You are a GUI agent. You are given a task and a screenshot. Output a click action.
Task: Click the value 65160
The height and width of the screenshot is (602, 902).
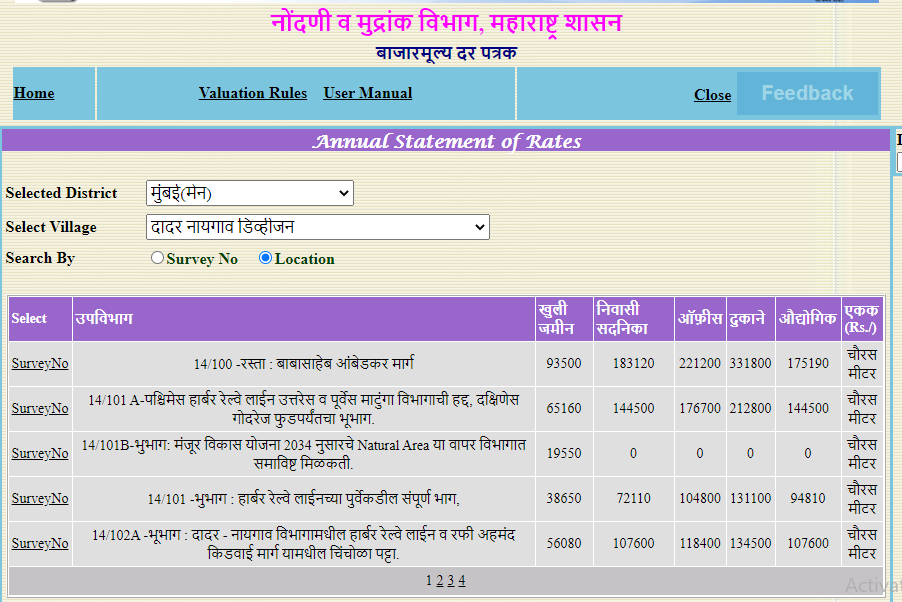(564, 409)
